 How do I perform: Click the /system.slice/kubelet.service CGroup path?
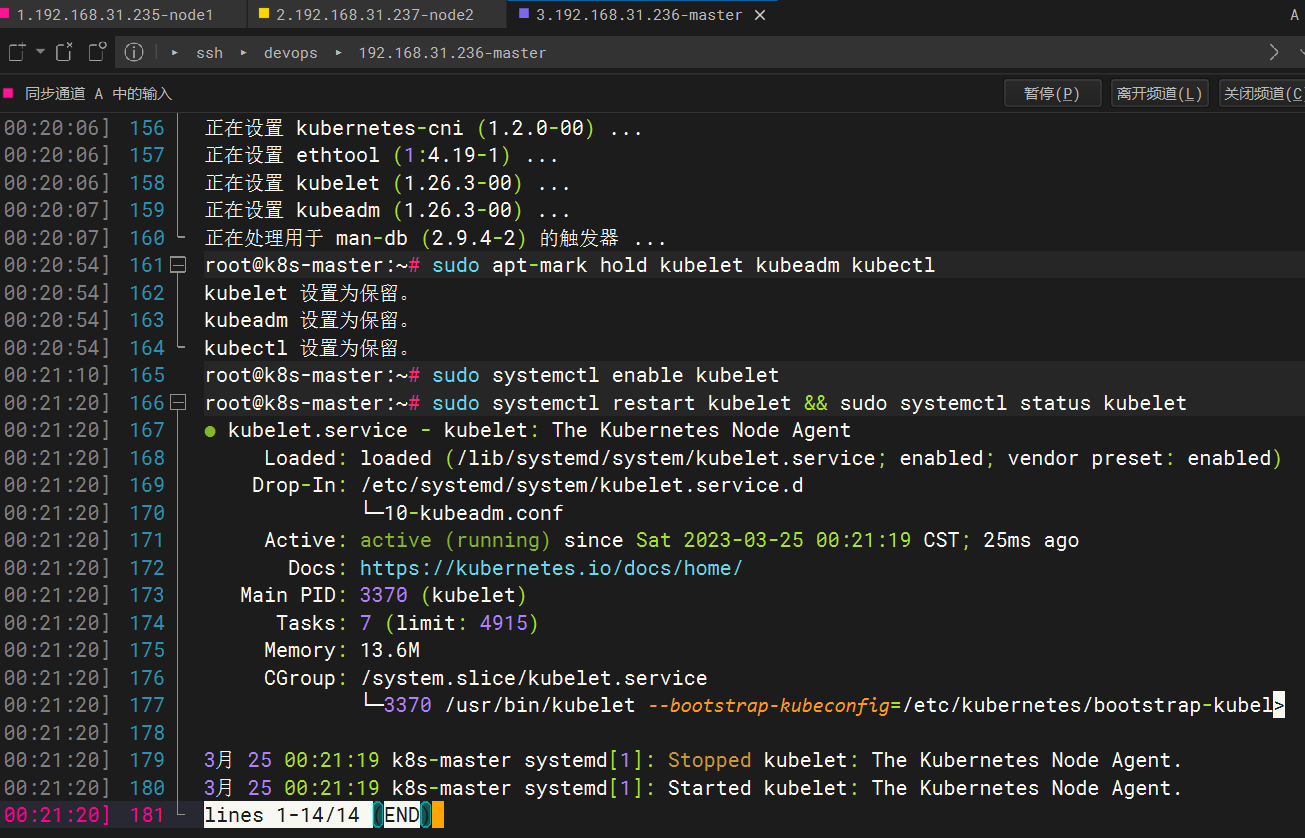(x=534, y=678)
